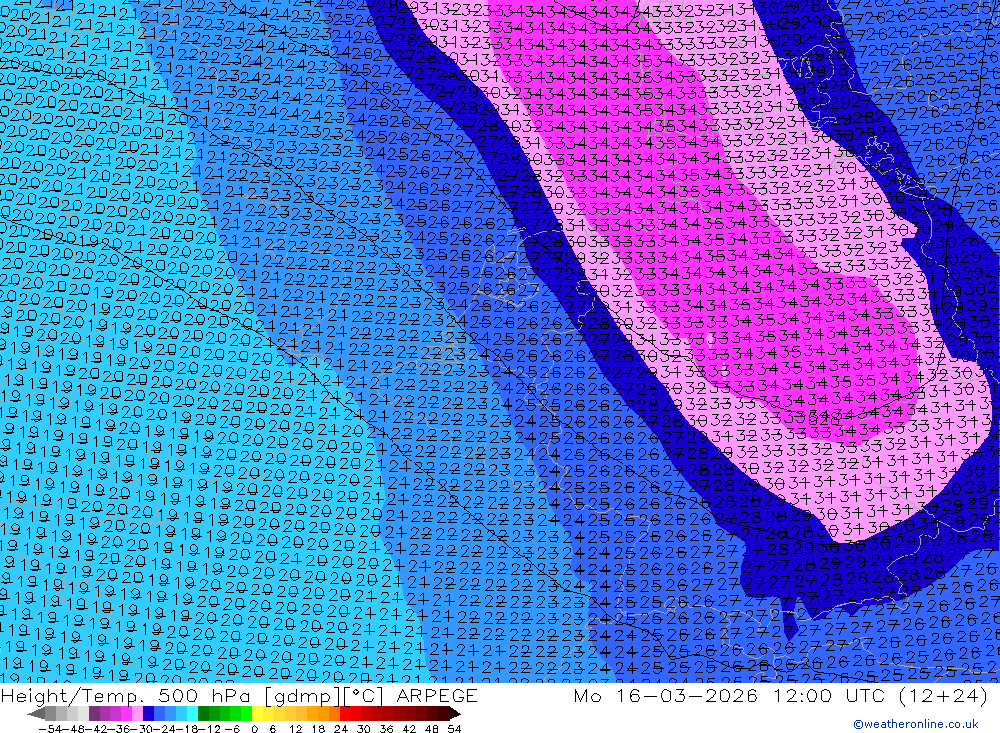Click the '36' legend scale label

(386, 729)
